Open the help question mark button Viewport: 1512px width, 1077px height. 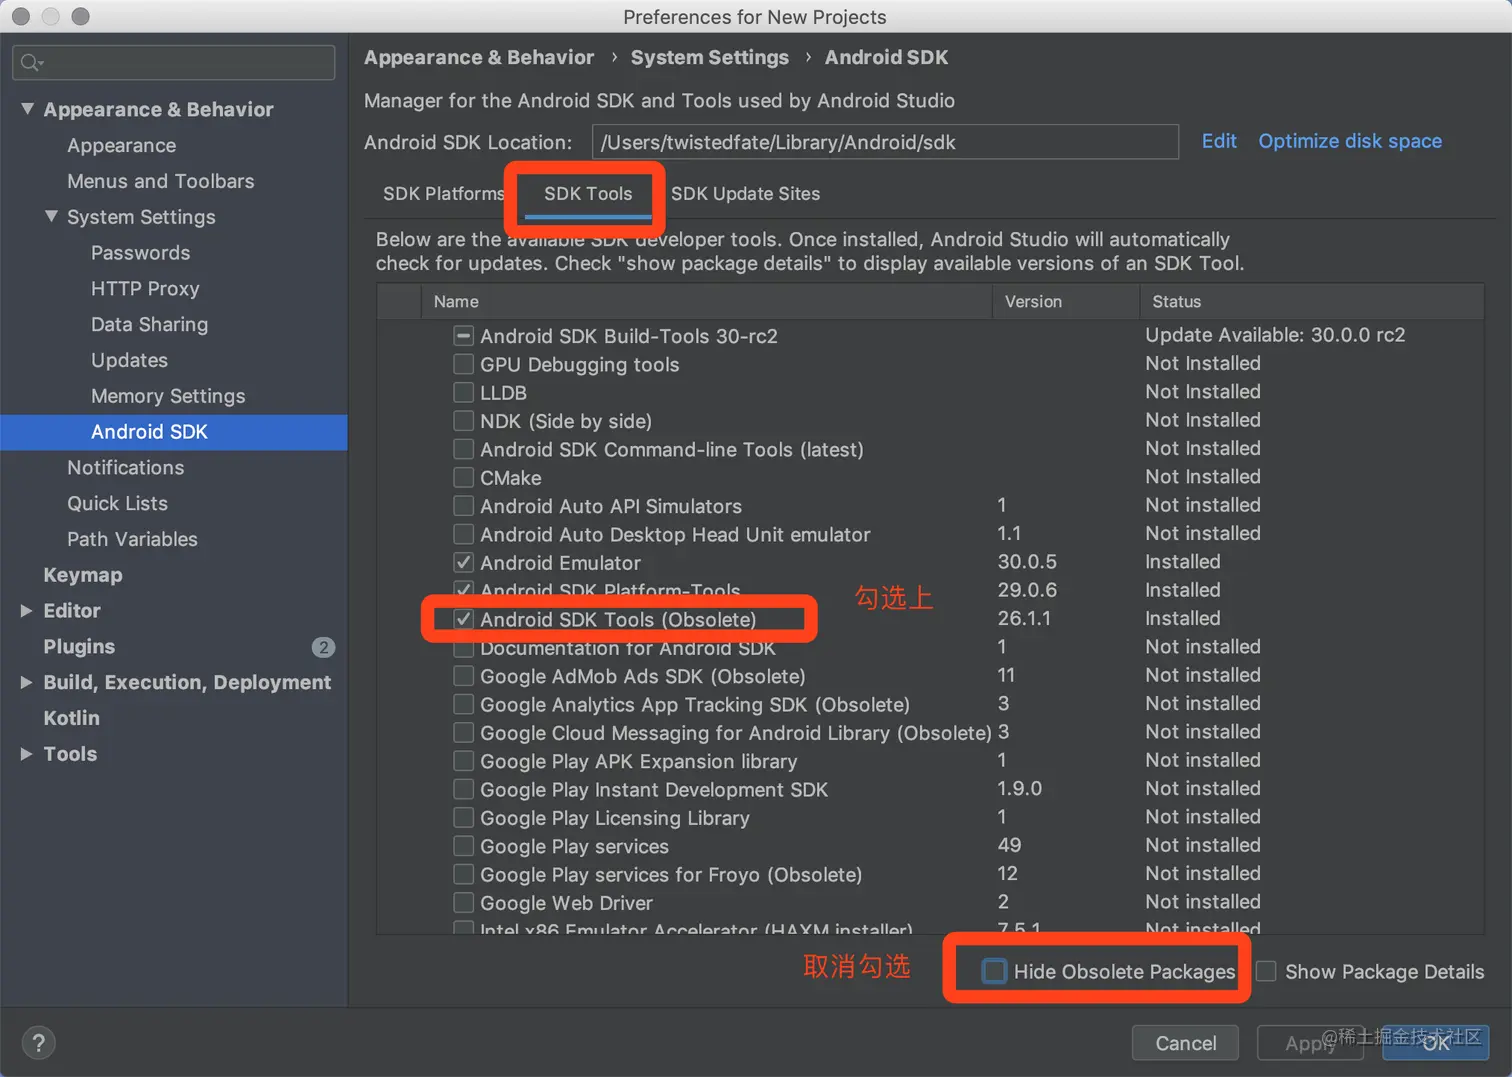[x=38, y=1043]
